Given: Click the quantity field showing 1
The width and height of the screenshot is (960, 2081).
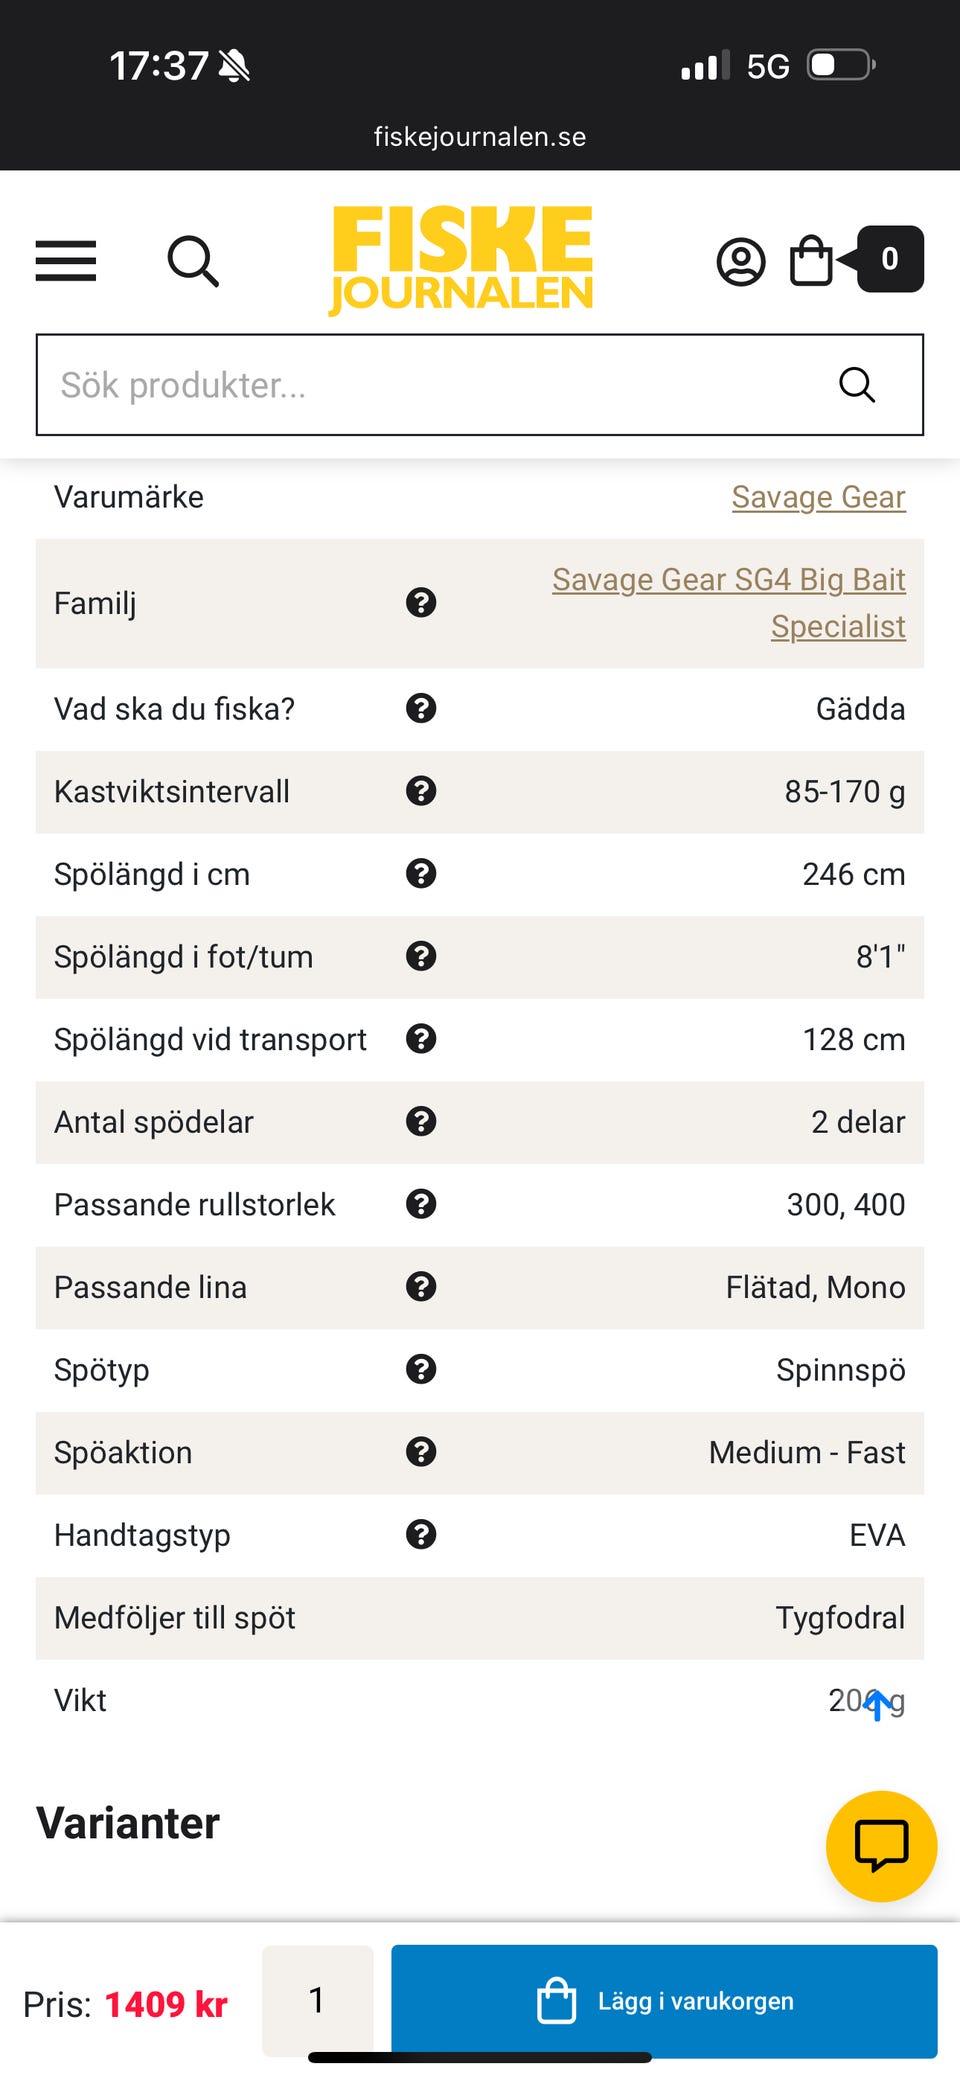Looking at the screenshot, I should point(317,2000).
